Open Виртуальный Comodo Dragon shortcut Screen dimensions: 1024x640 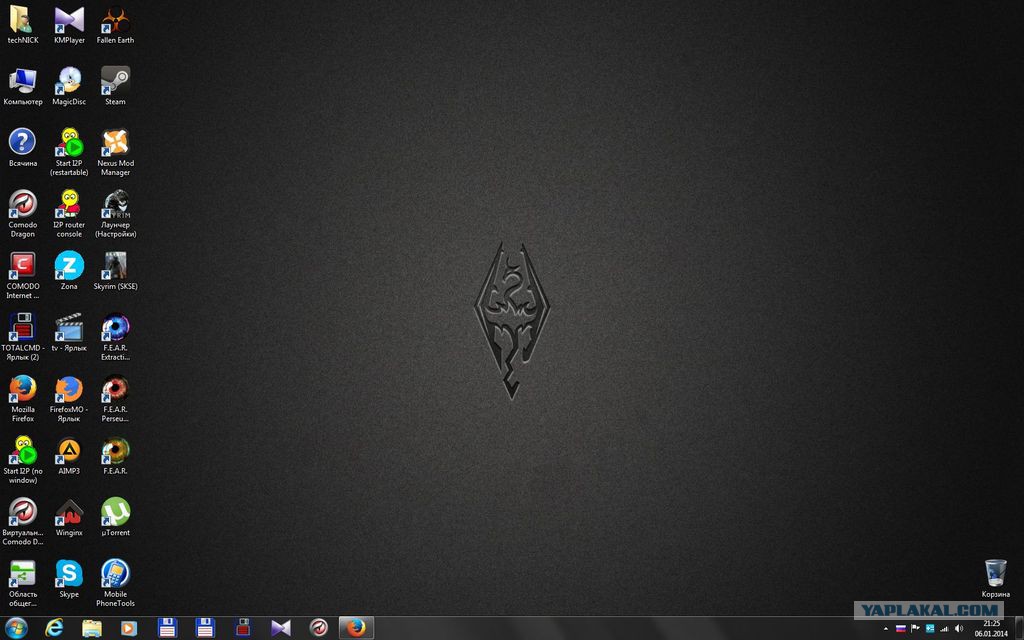point(23,520)
